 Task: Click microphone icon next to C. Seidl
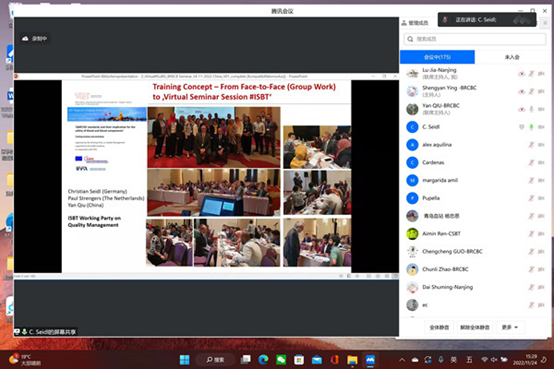coord(531,127)
